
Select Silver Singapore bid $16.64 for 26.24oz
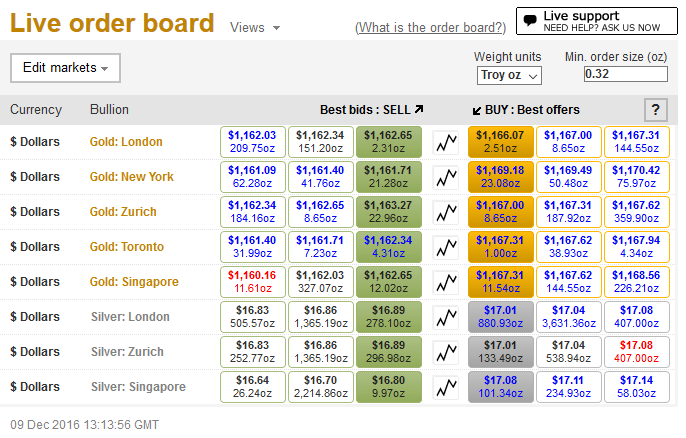click(252, 387)
